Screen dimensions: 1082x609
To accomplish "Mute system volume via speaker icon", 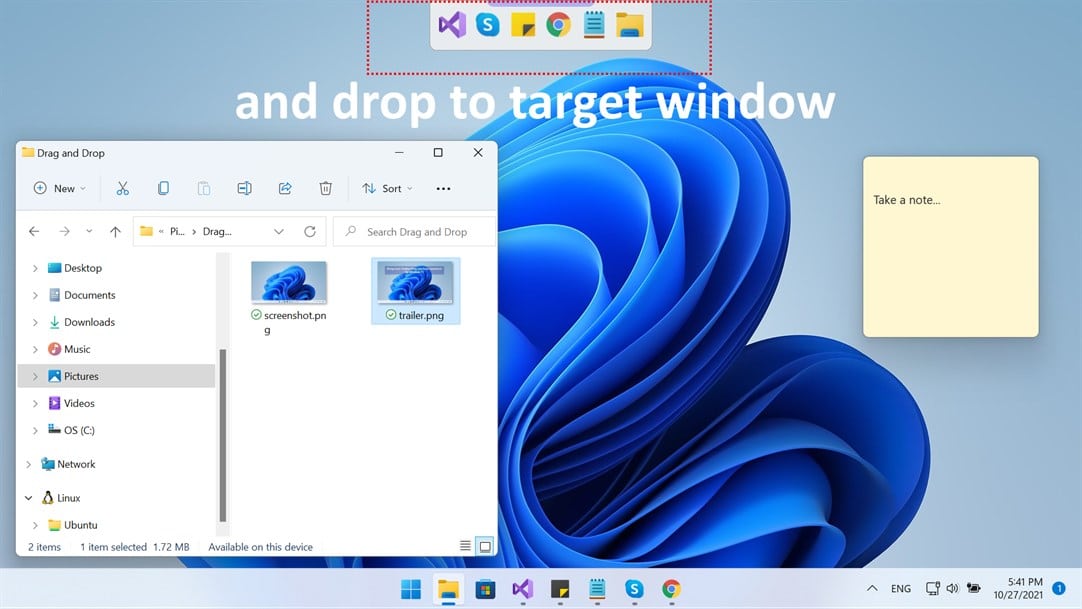I will point(951,588).
